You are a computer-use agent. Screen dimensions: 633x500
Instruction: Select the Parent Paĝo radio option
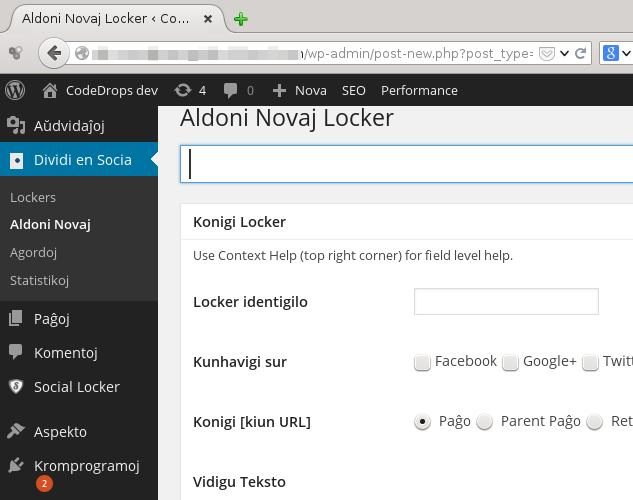click(485, 422)
